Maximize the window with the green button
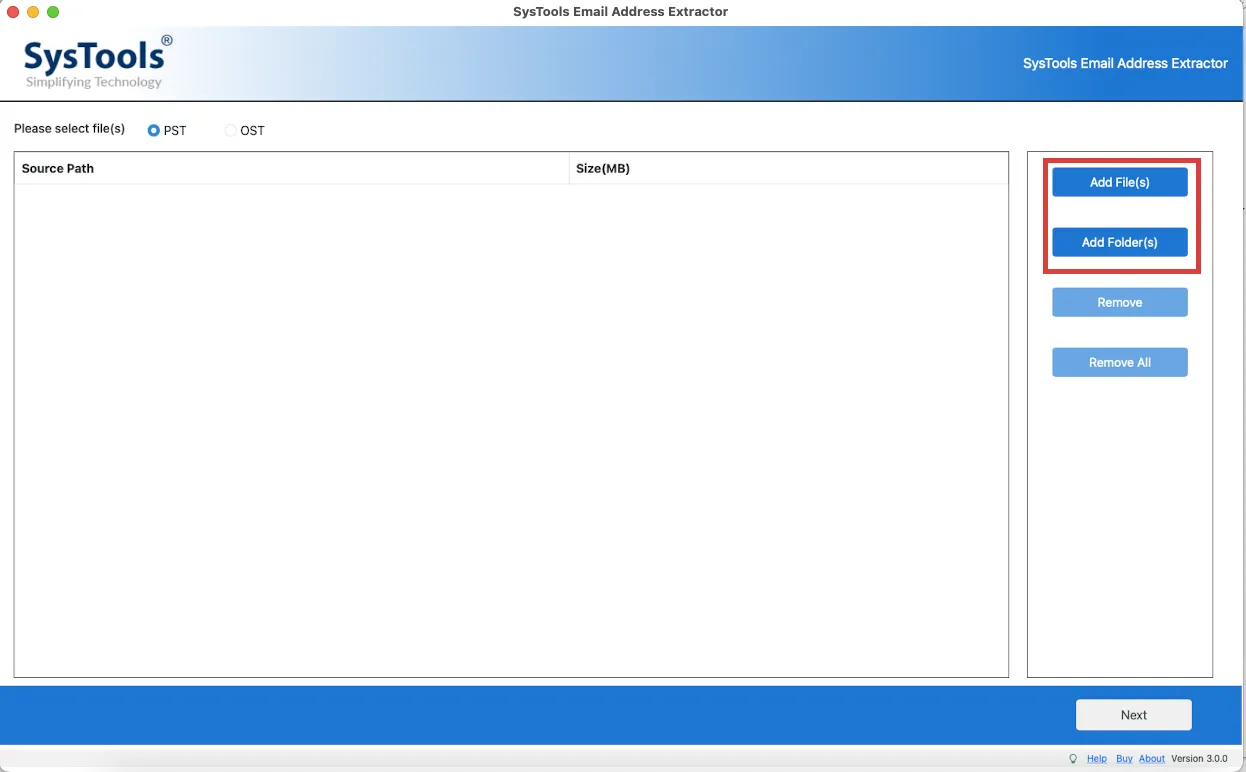 pos(53,12)
